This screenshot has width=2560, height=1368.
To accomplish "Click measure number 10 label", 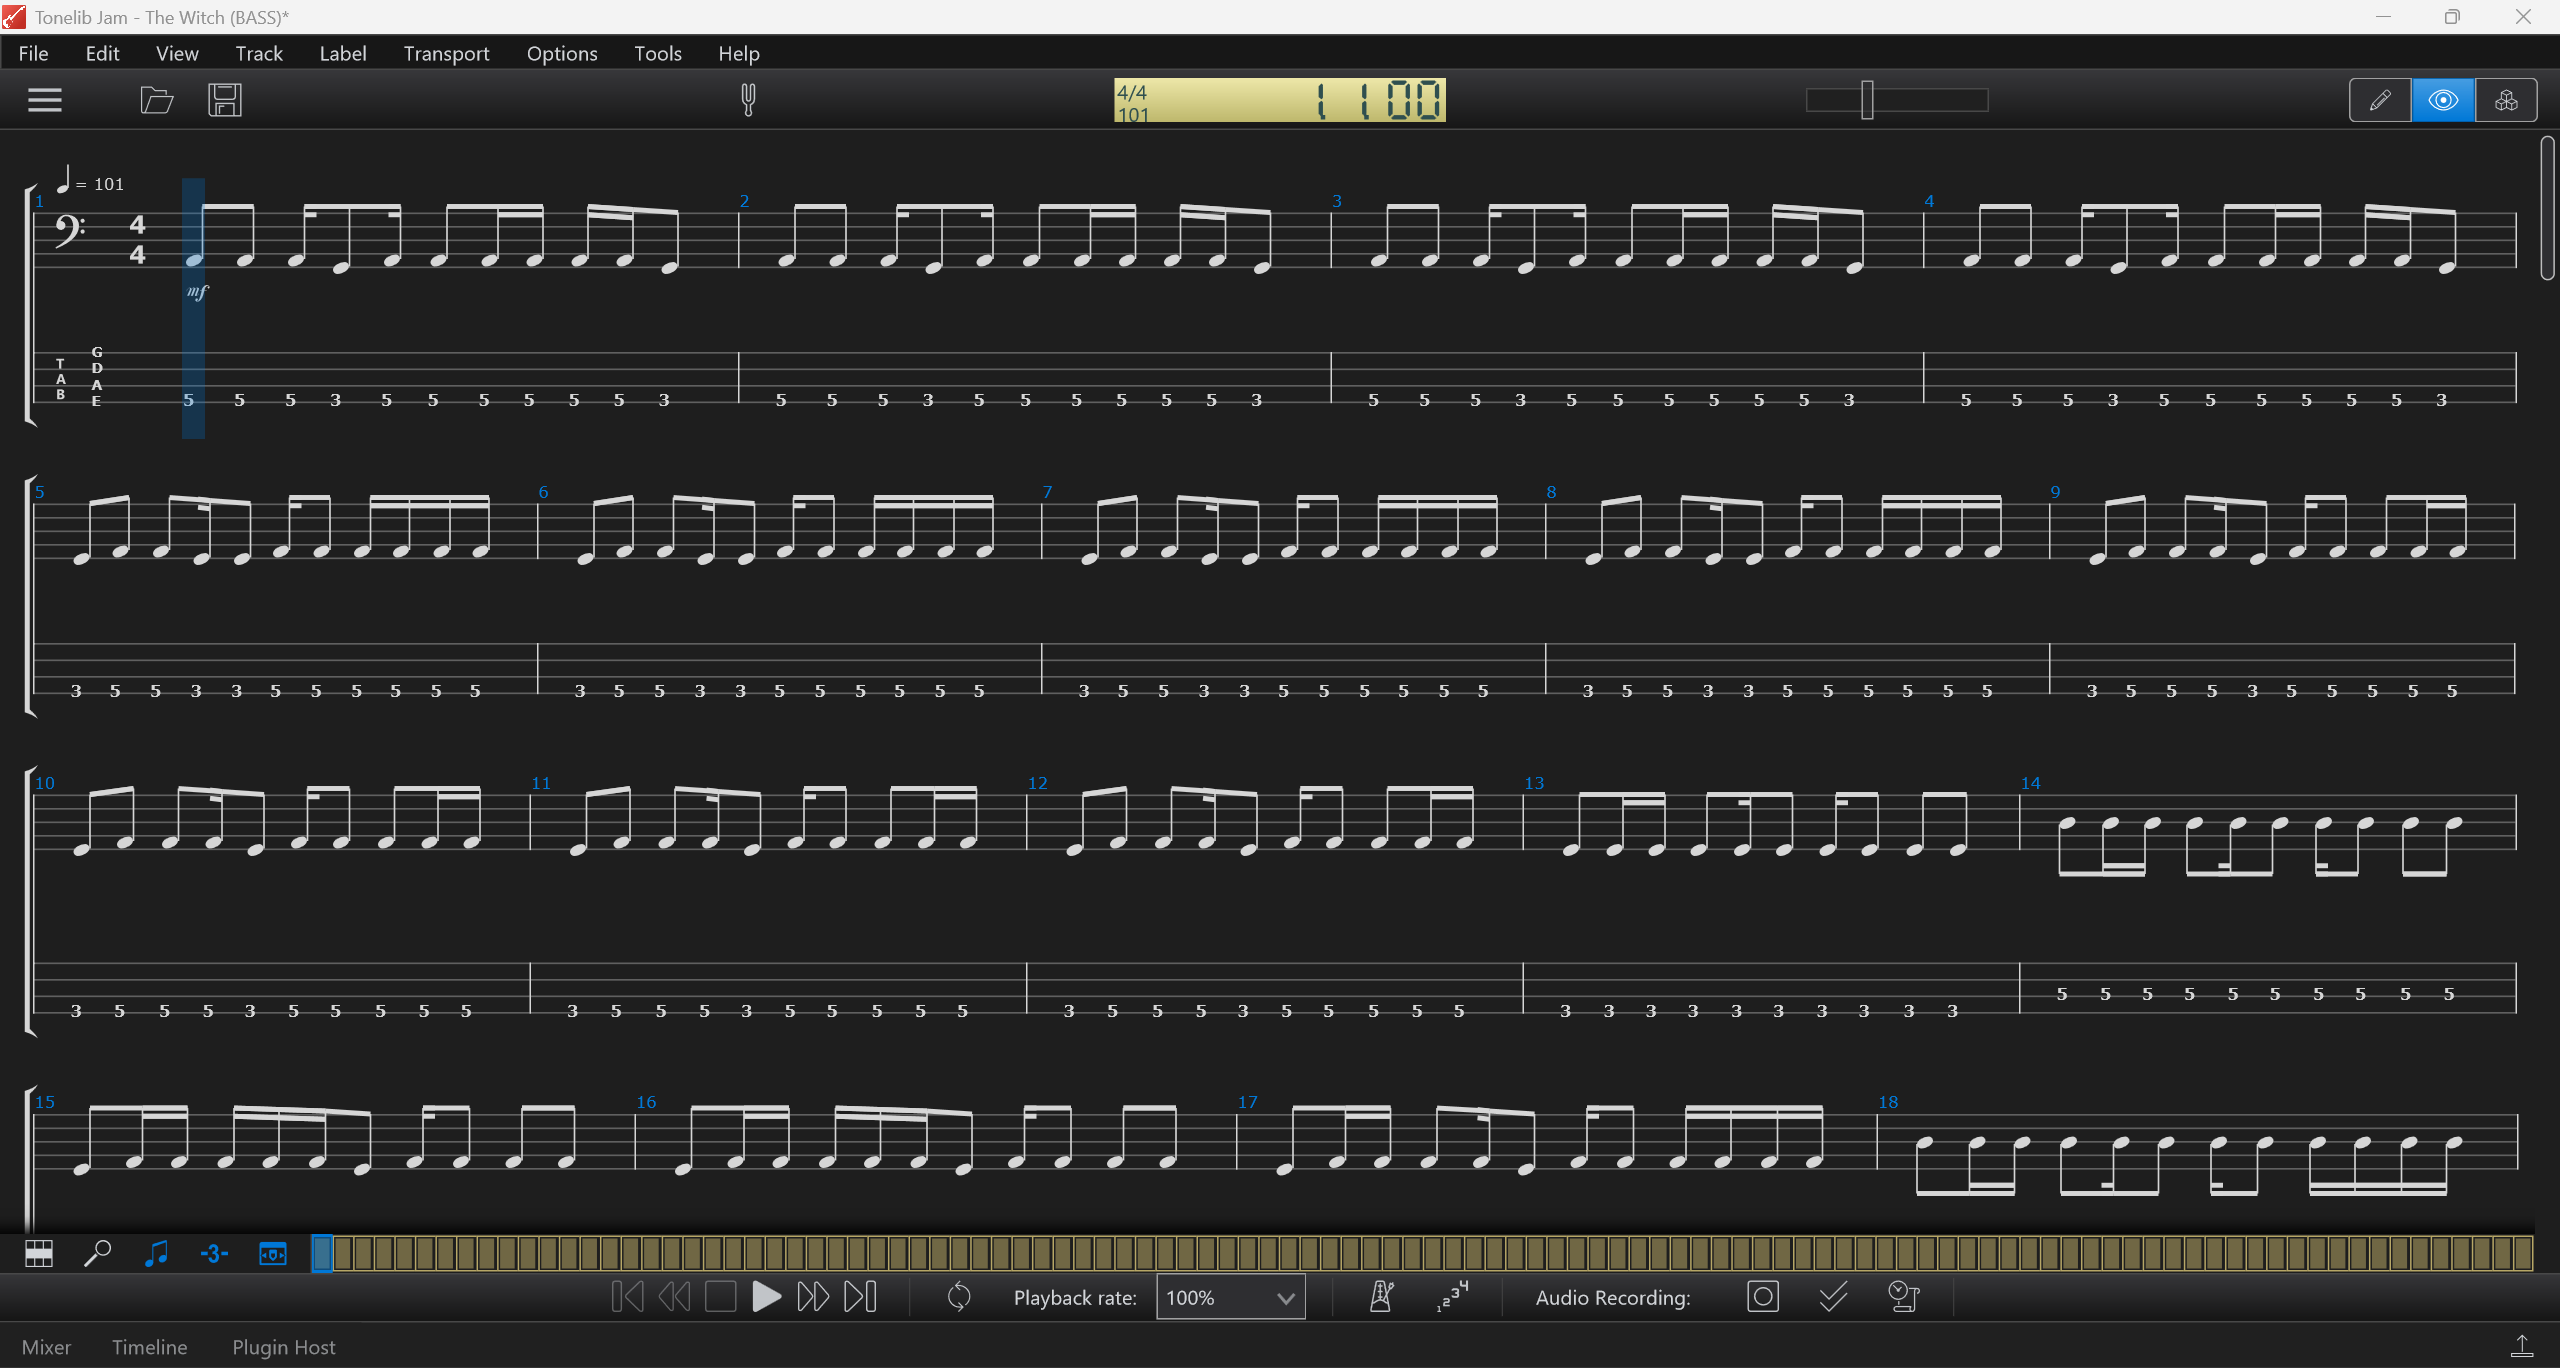I will pos(45,783).
